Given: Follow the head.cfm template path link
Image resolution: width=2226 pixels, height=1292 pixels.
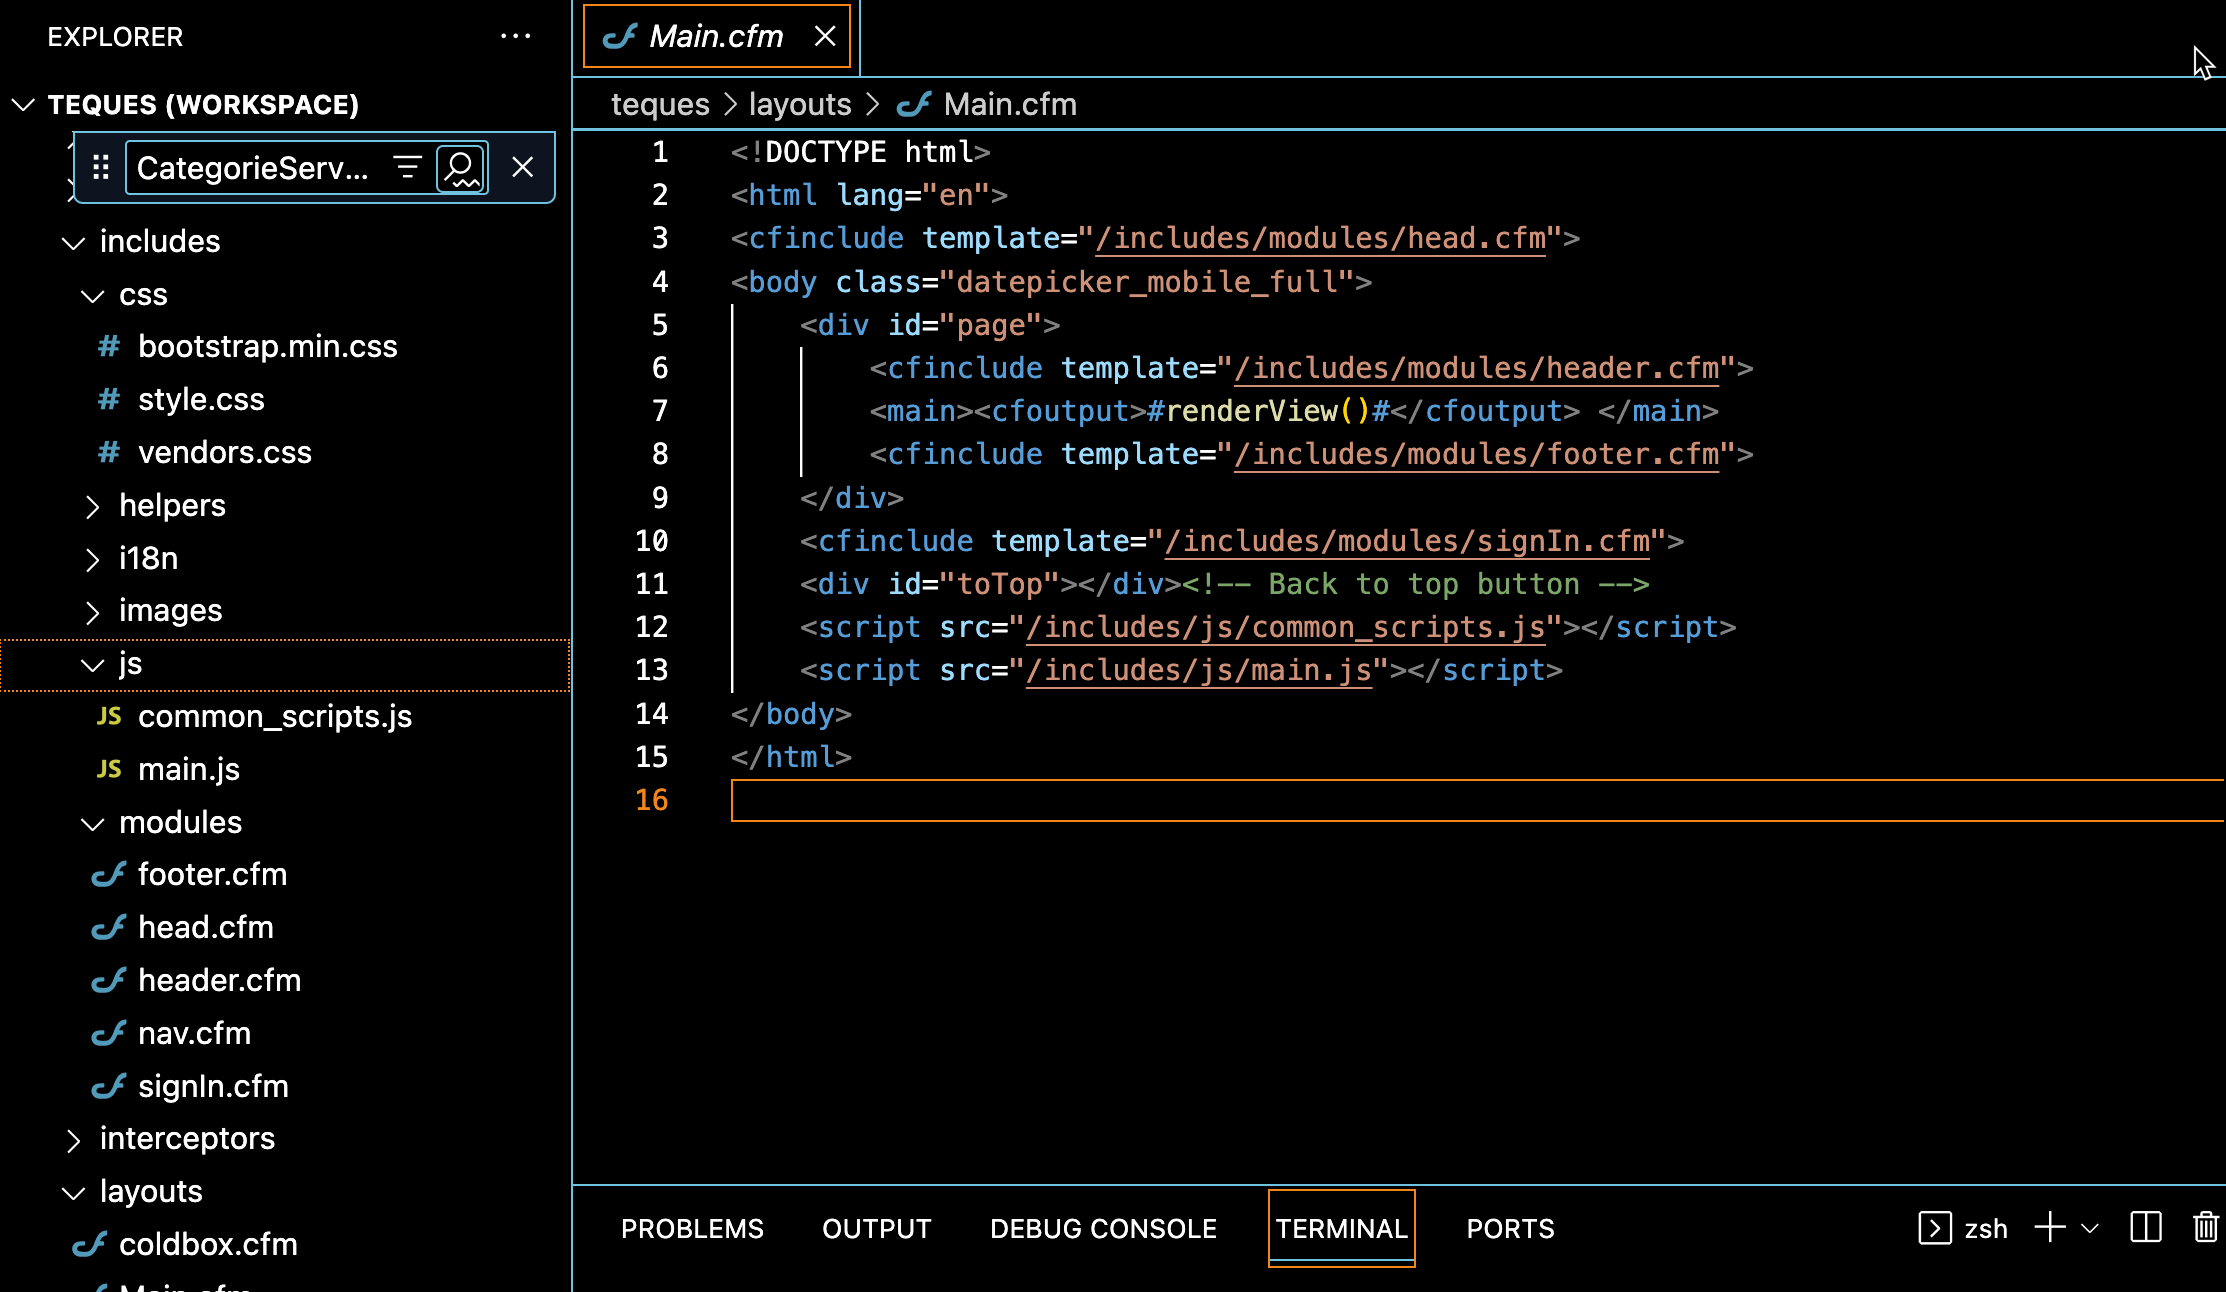Looking at the screenshot, I should click(x=1320, y=238).
